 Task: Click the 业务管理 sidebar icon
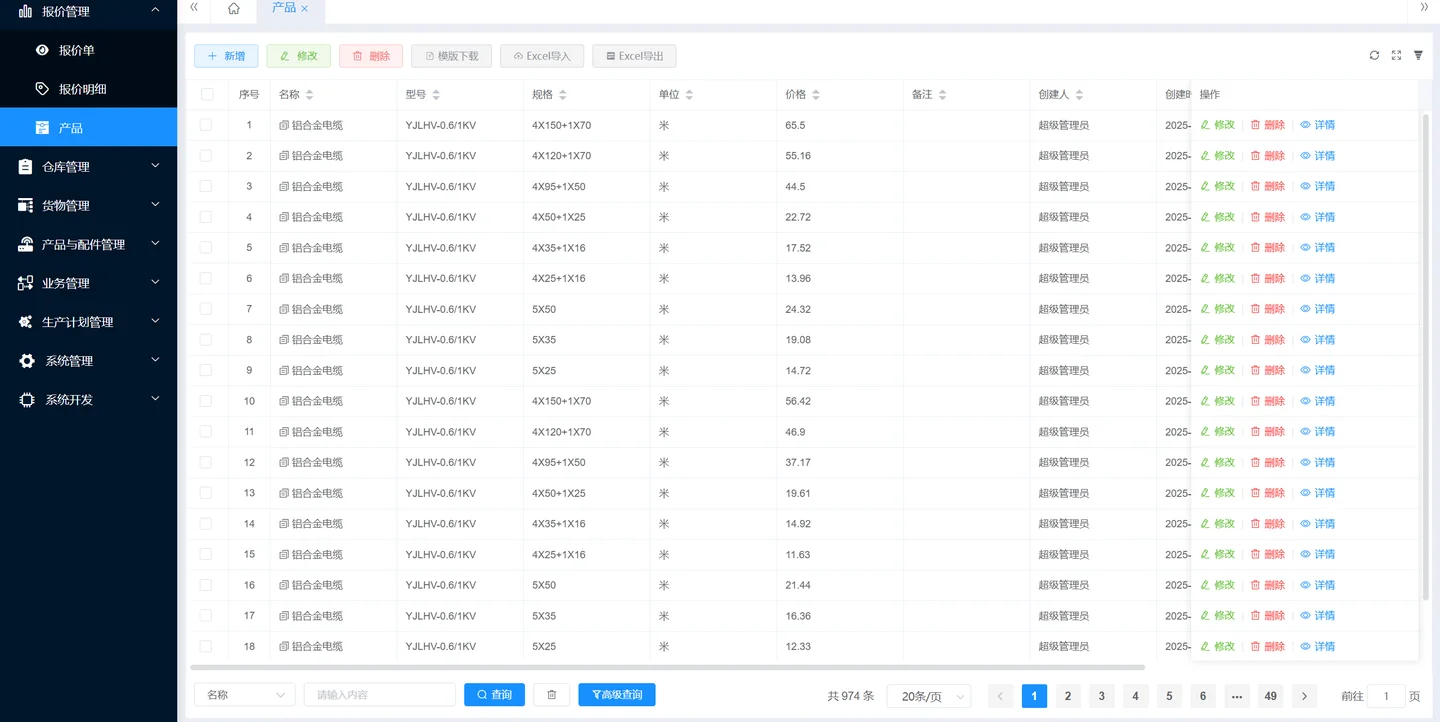coord(26,284)
